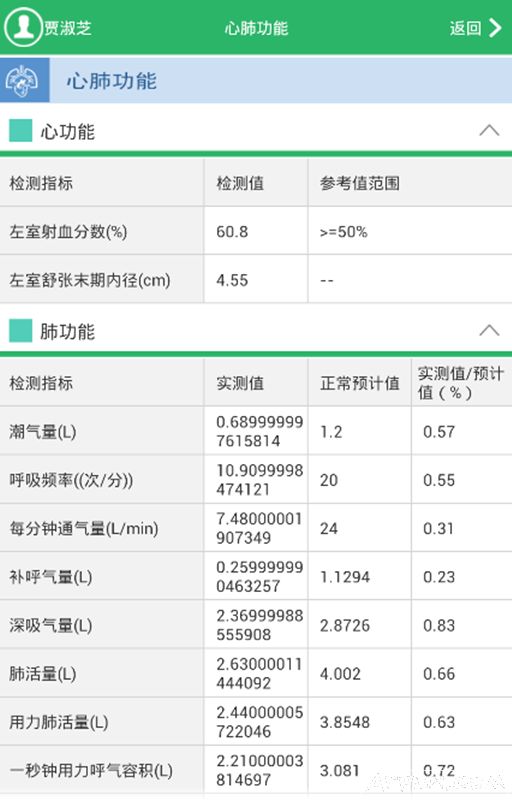Click the teal square beside 肺功能
This screenshot has width=512, height=800.
(20, 331)
